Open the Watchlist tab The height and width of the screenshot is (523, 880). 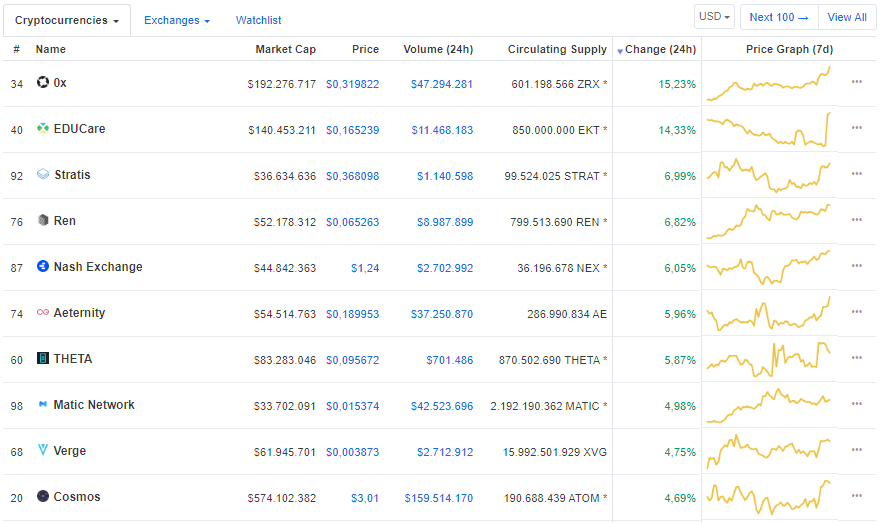[x=258, y=21]
